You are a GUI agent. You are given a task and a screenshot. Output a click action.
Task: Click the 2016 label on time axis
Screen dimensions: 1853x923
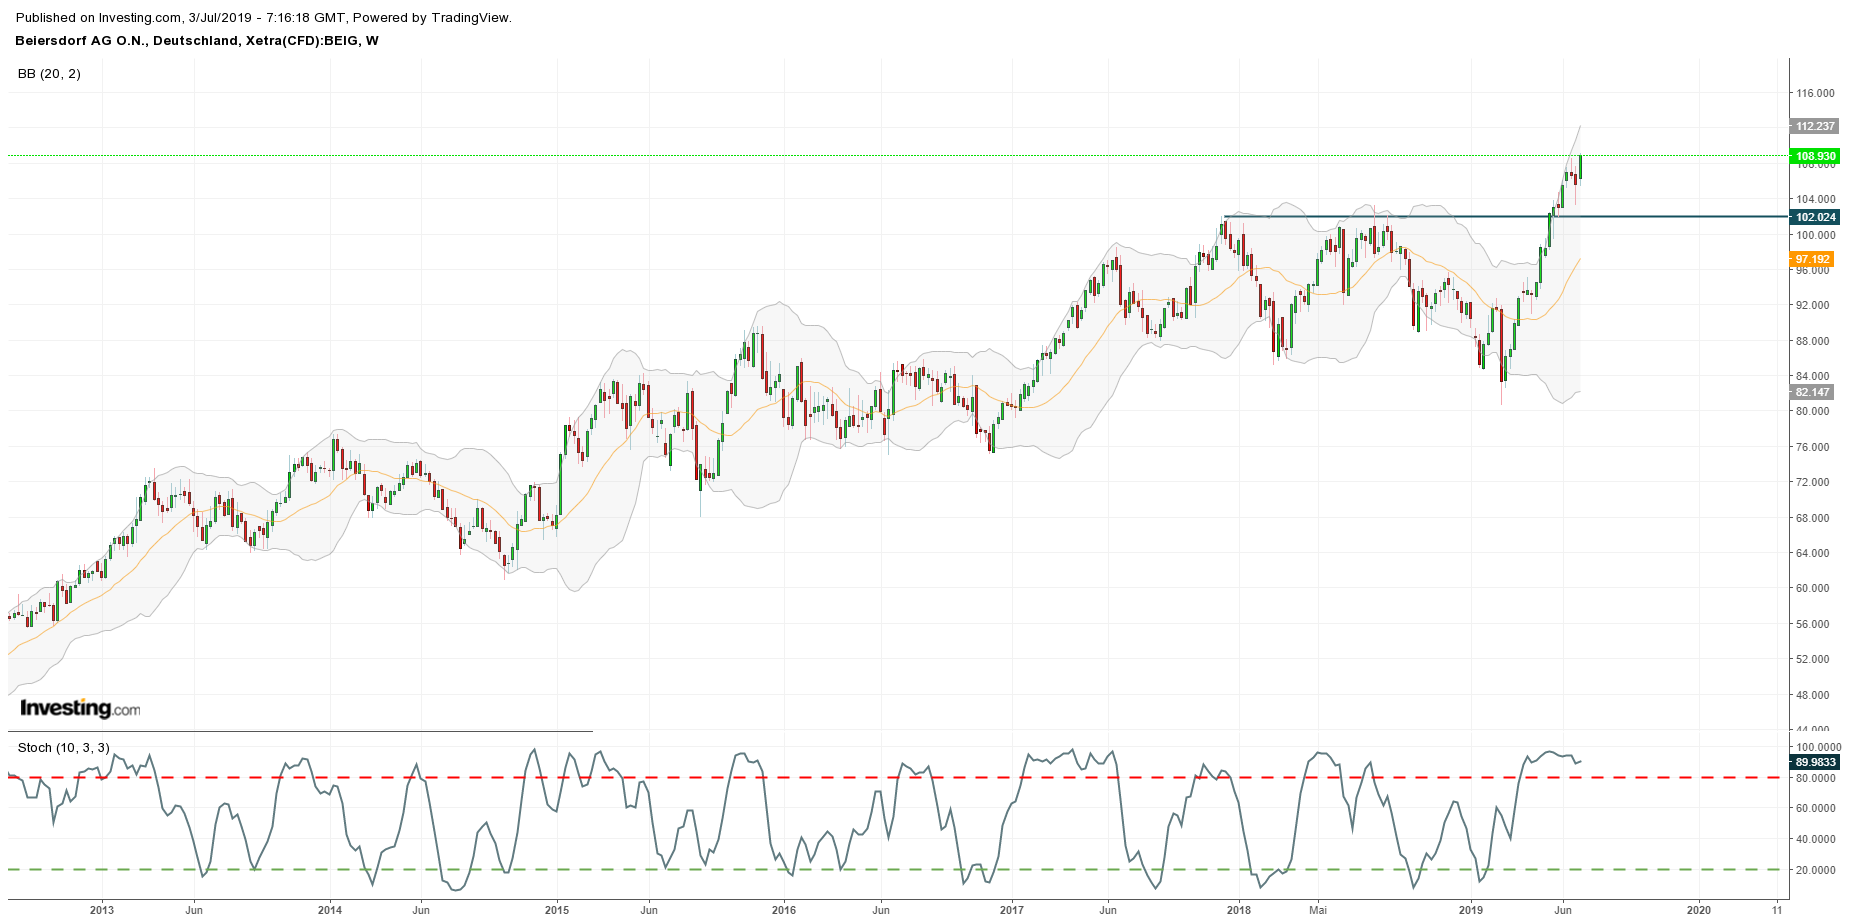784,910
